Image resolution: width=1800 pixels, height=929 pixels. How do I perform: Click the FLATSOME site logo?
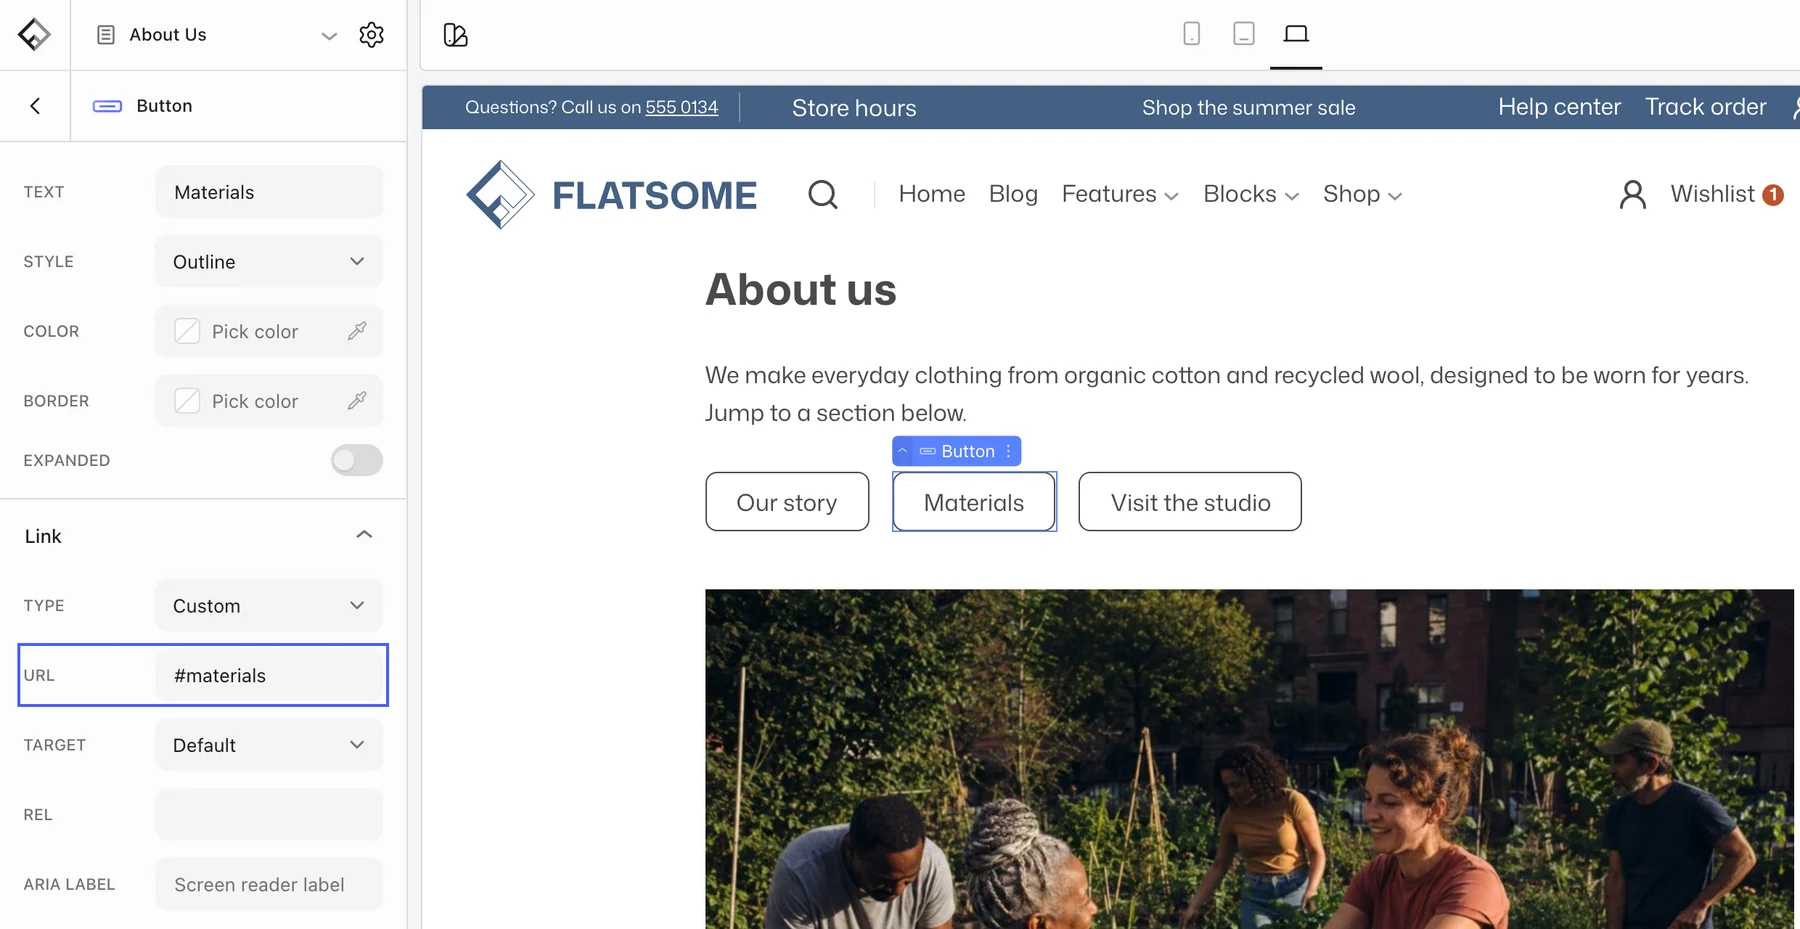coord(611,195)
